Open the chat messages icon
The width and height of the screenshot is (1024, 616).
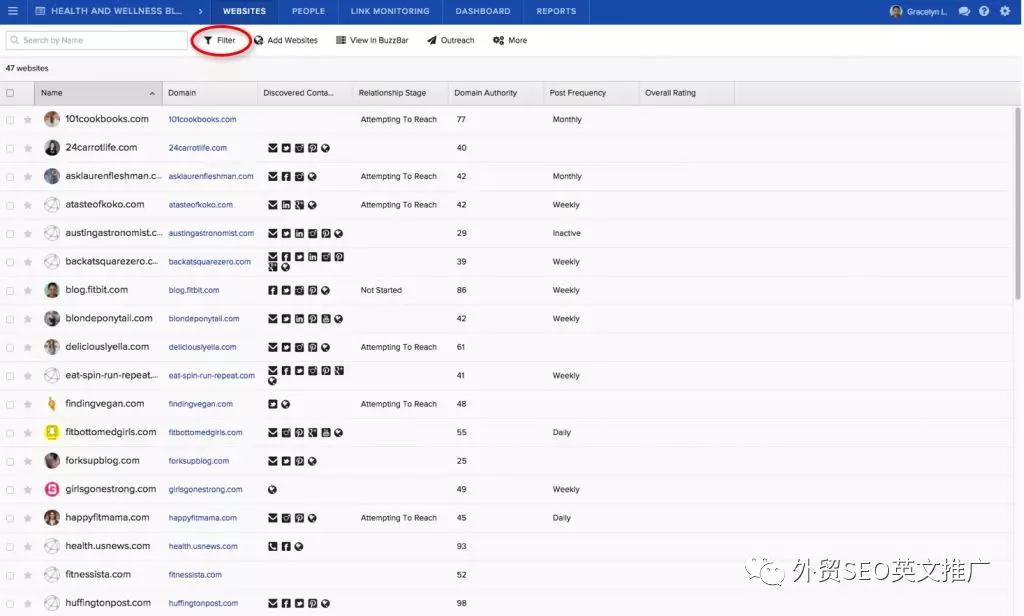(964, 11)
